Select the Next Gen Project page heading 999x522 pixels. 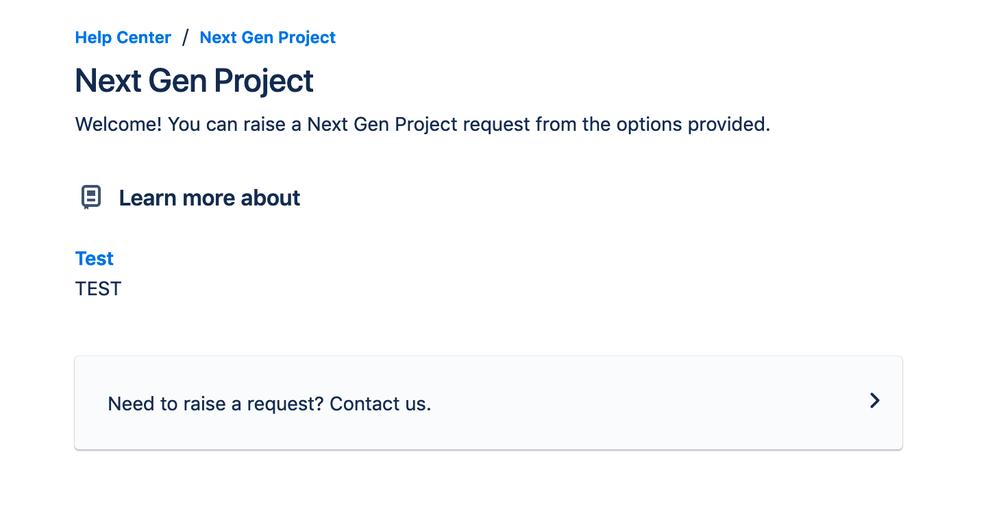(x=194, y=81)
